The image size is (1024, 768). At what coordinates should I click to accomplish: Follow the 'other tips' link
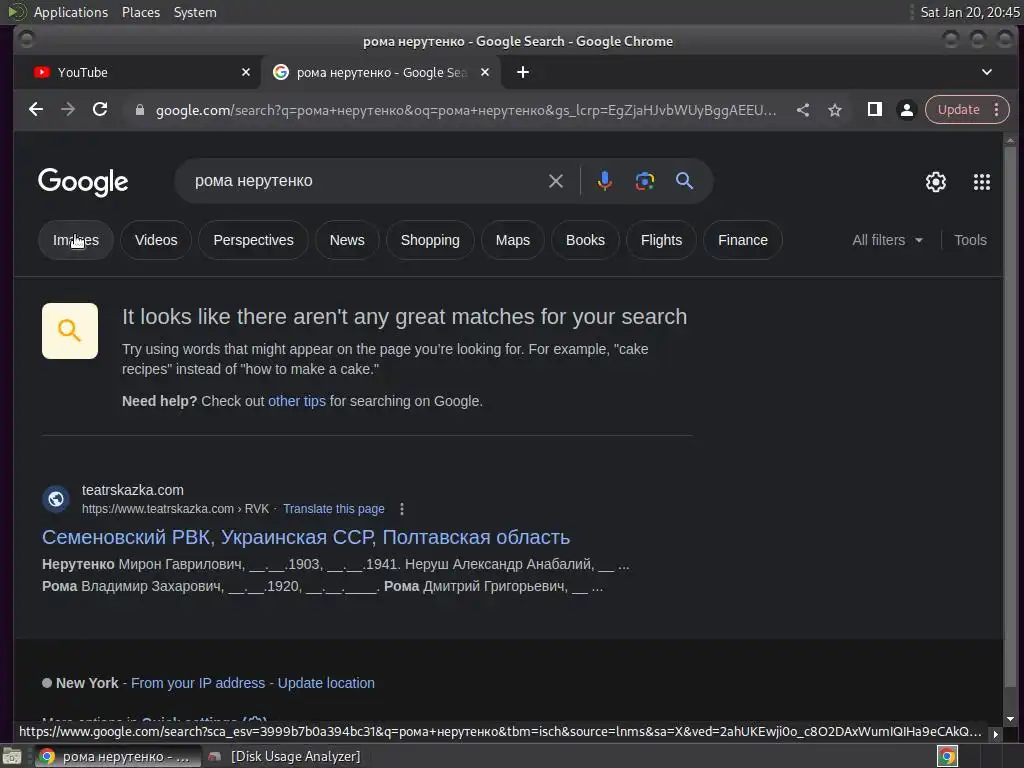click(x=296, y=401)
